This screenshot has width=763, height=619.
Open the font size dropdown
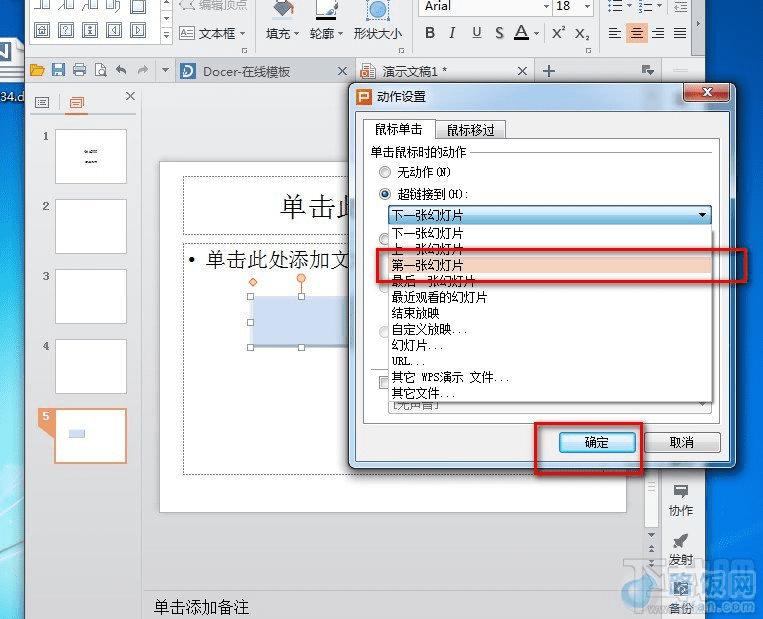pos(587,6)
